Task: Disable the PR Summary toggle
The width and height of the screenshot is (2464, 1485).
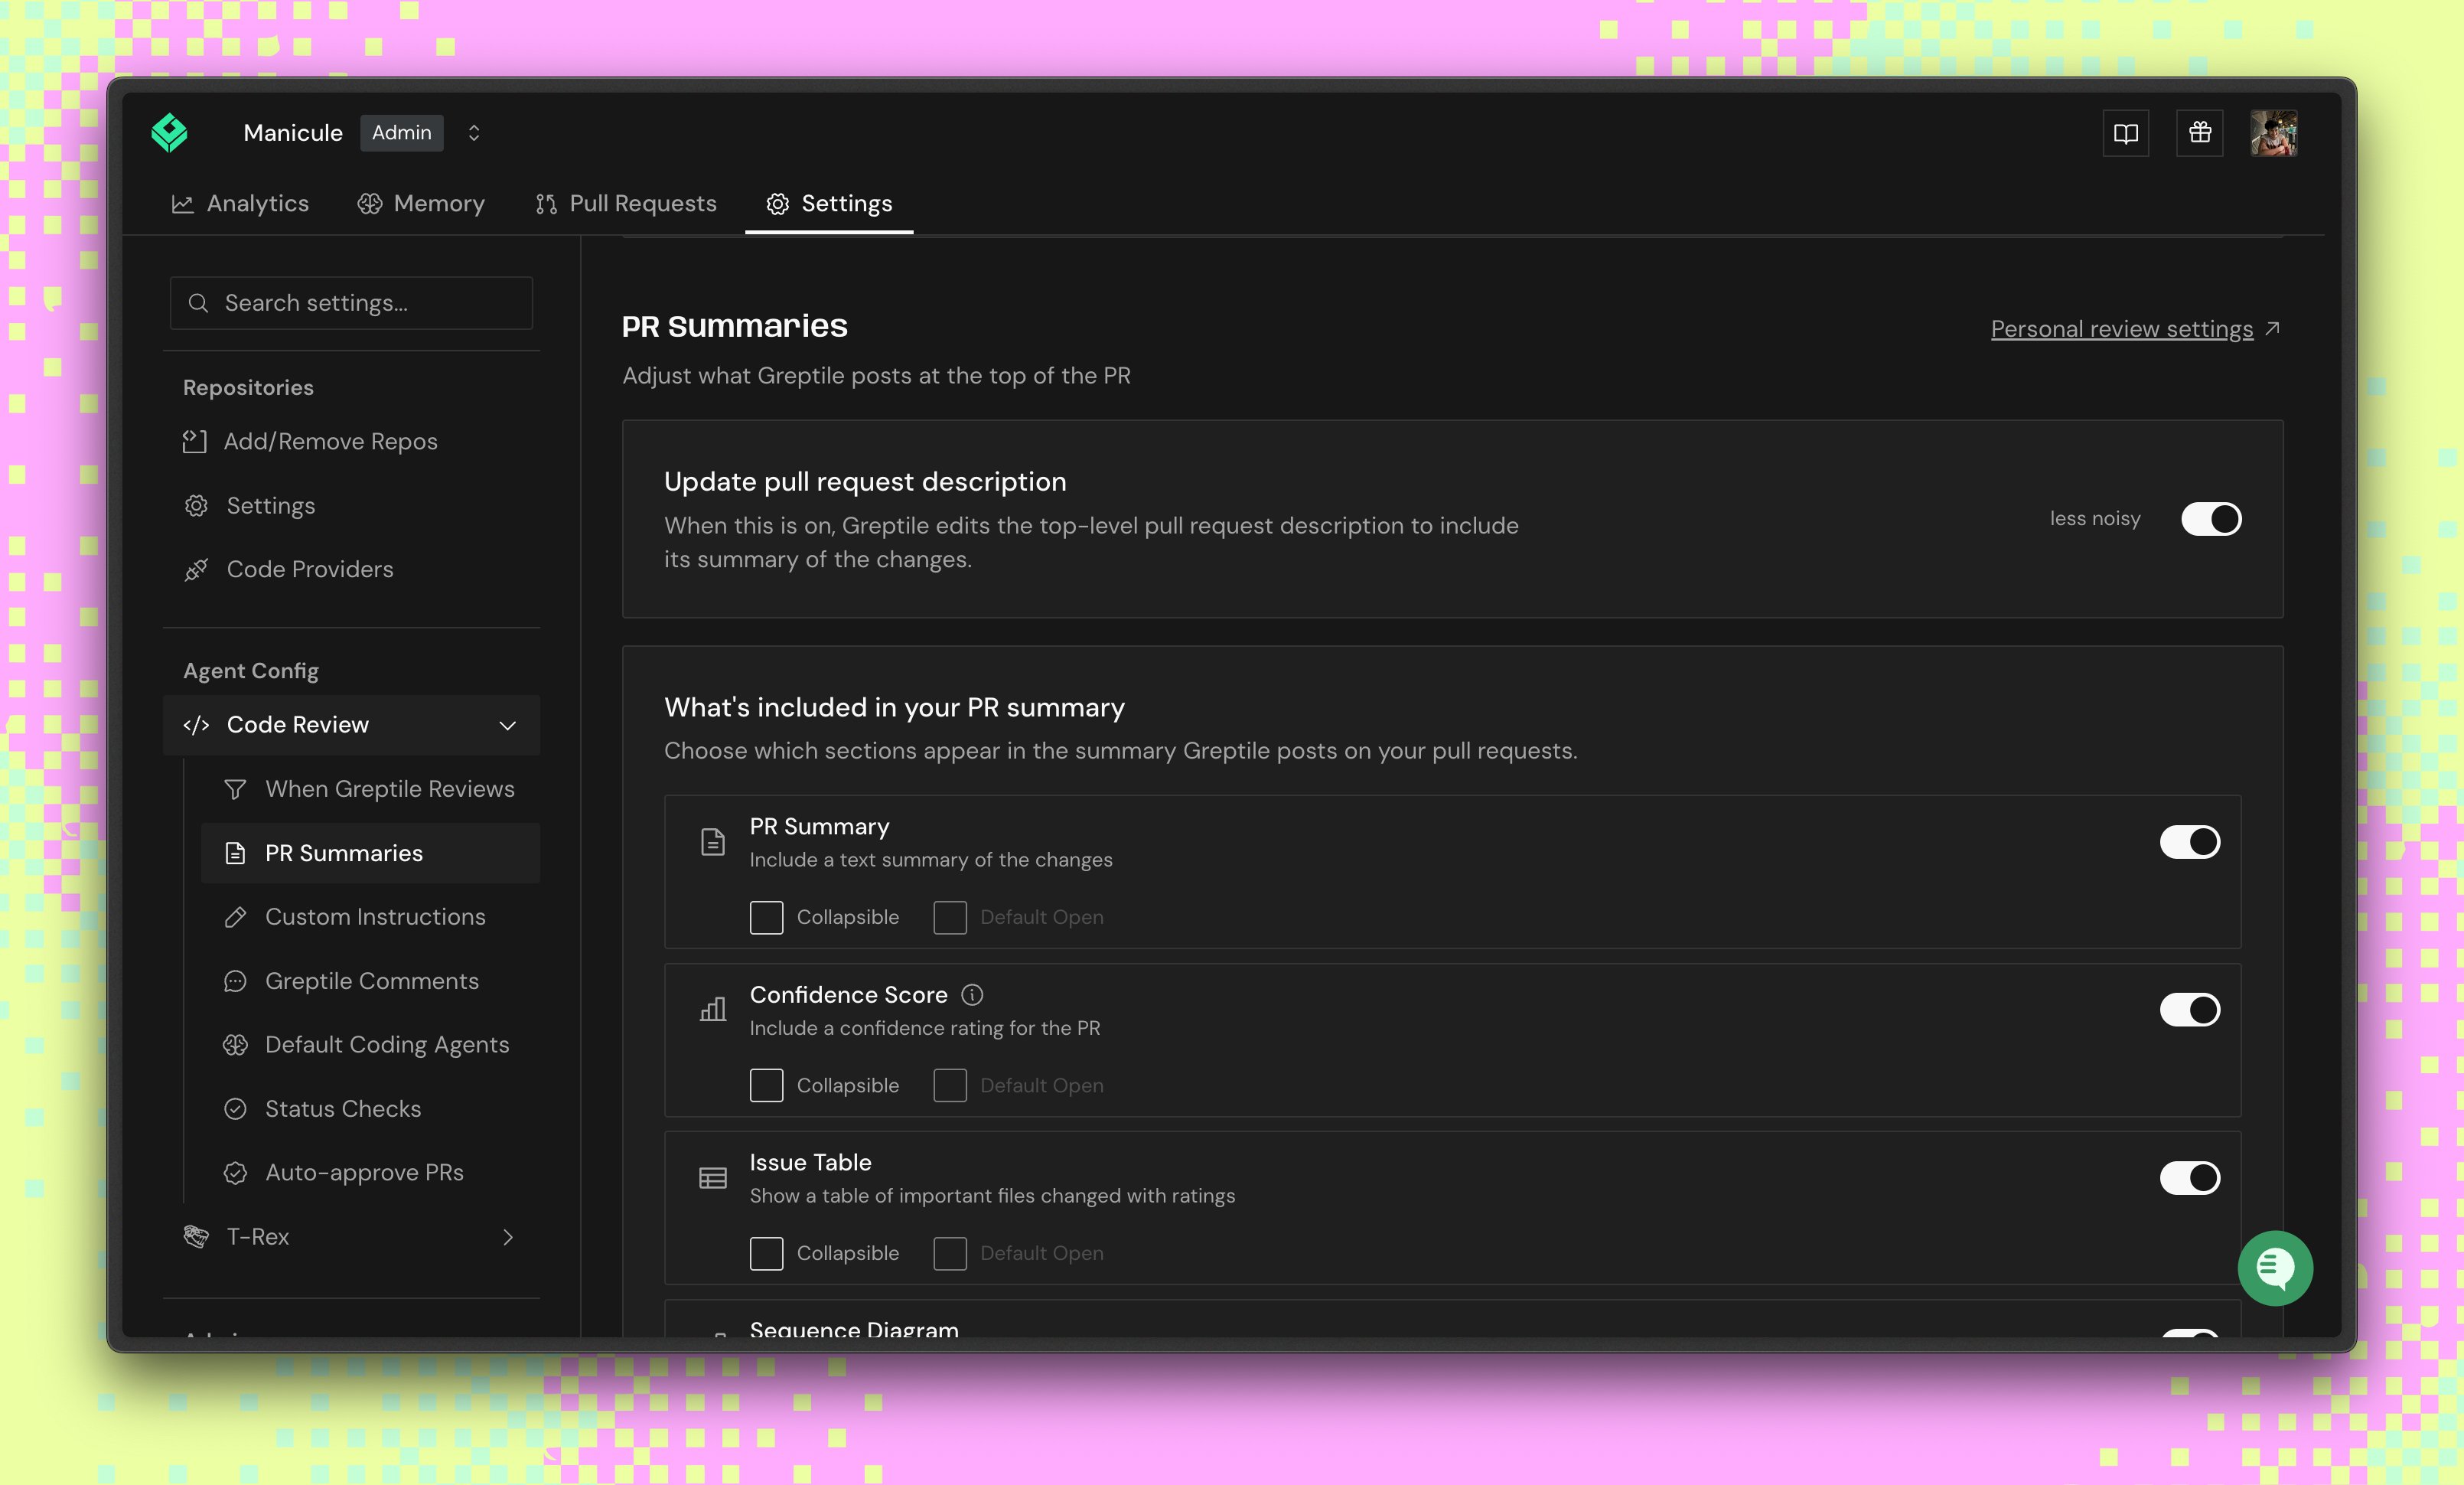Action: coord(2190,842)
